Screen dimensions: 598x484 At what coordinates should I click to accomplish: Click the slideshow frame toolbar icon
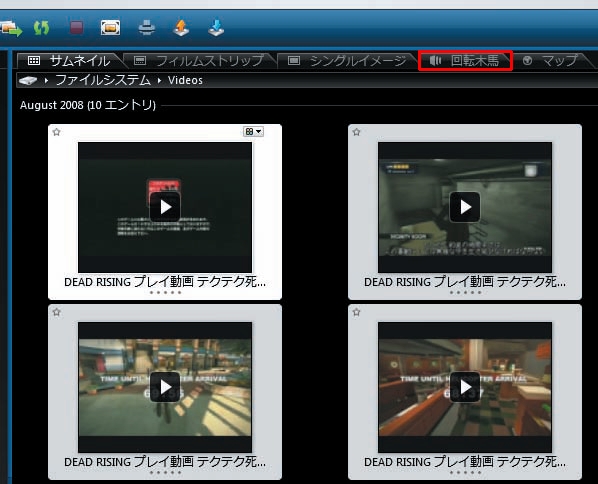111,28
